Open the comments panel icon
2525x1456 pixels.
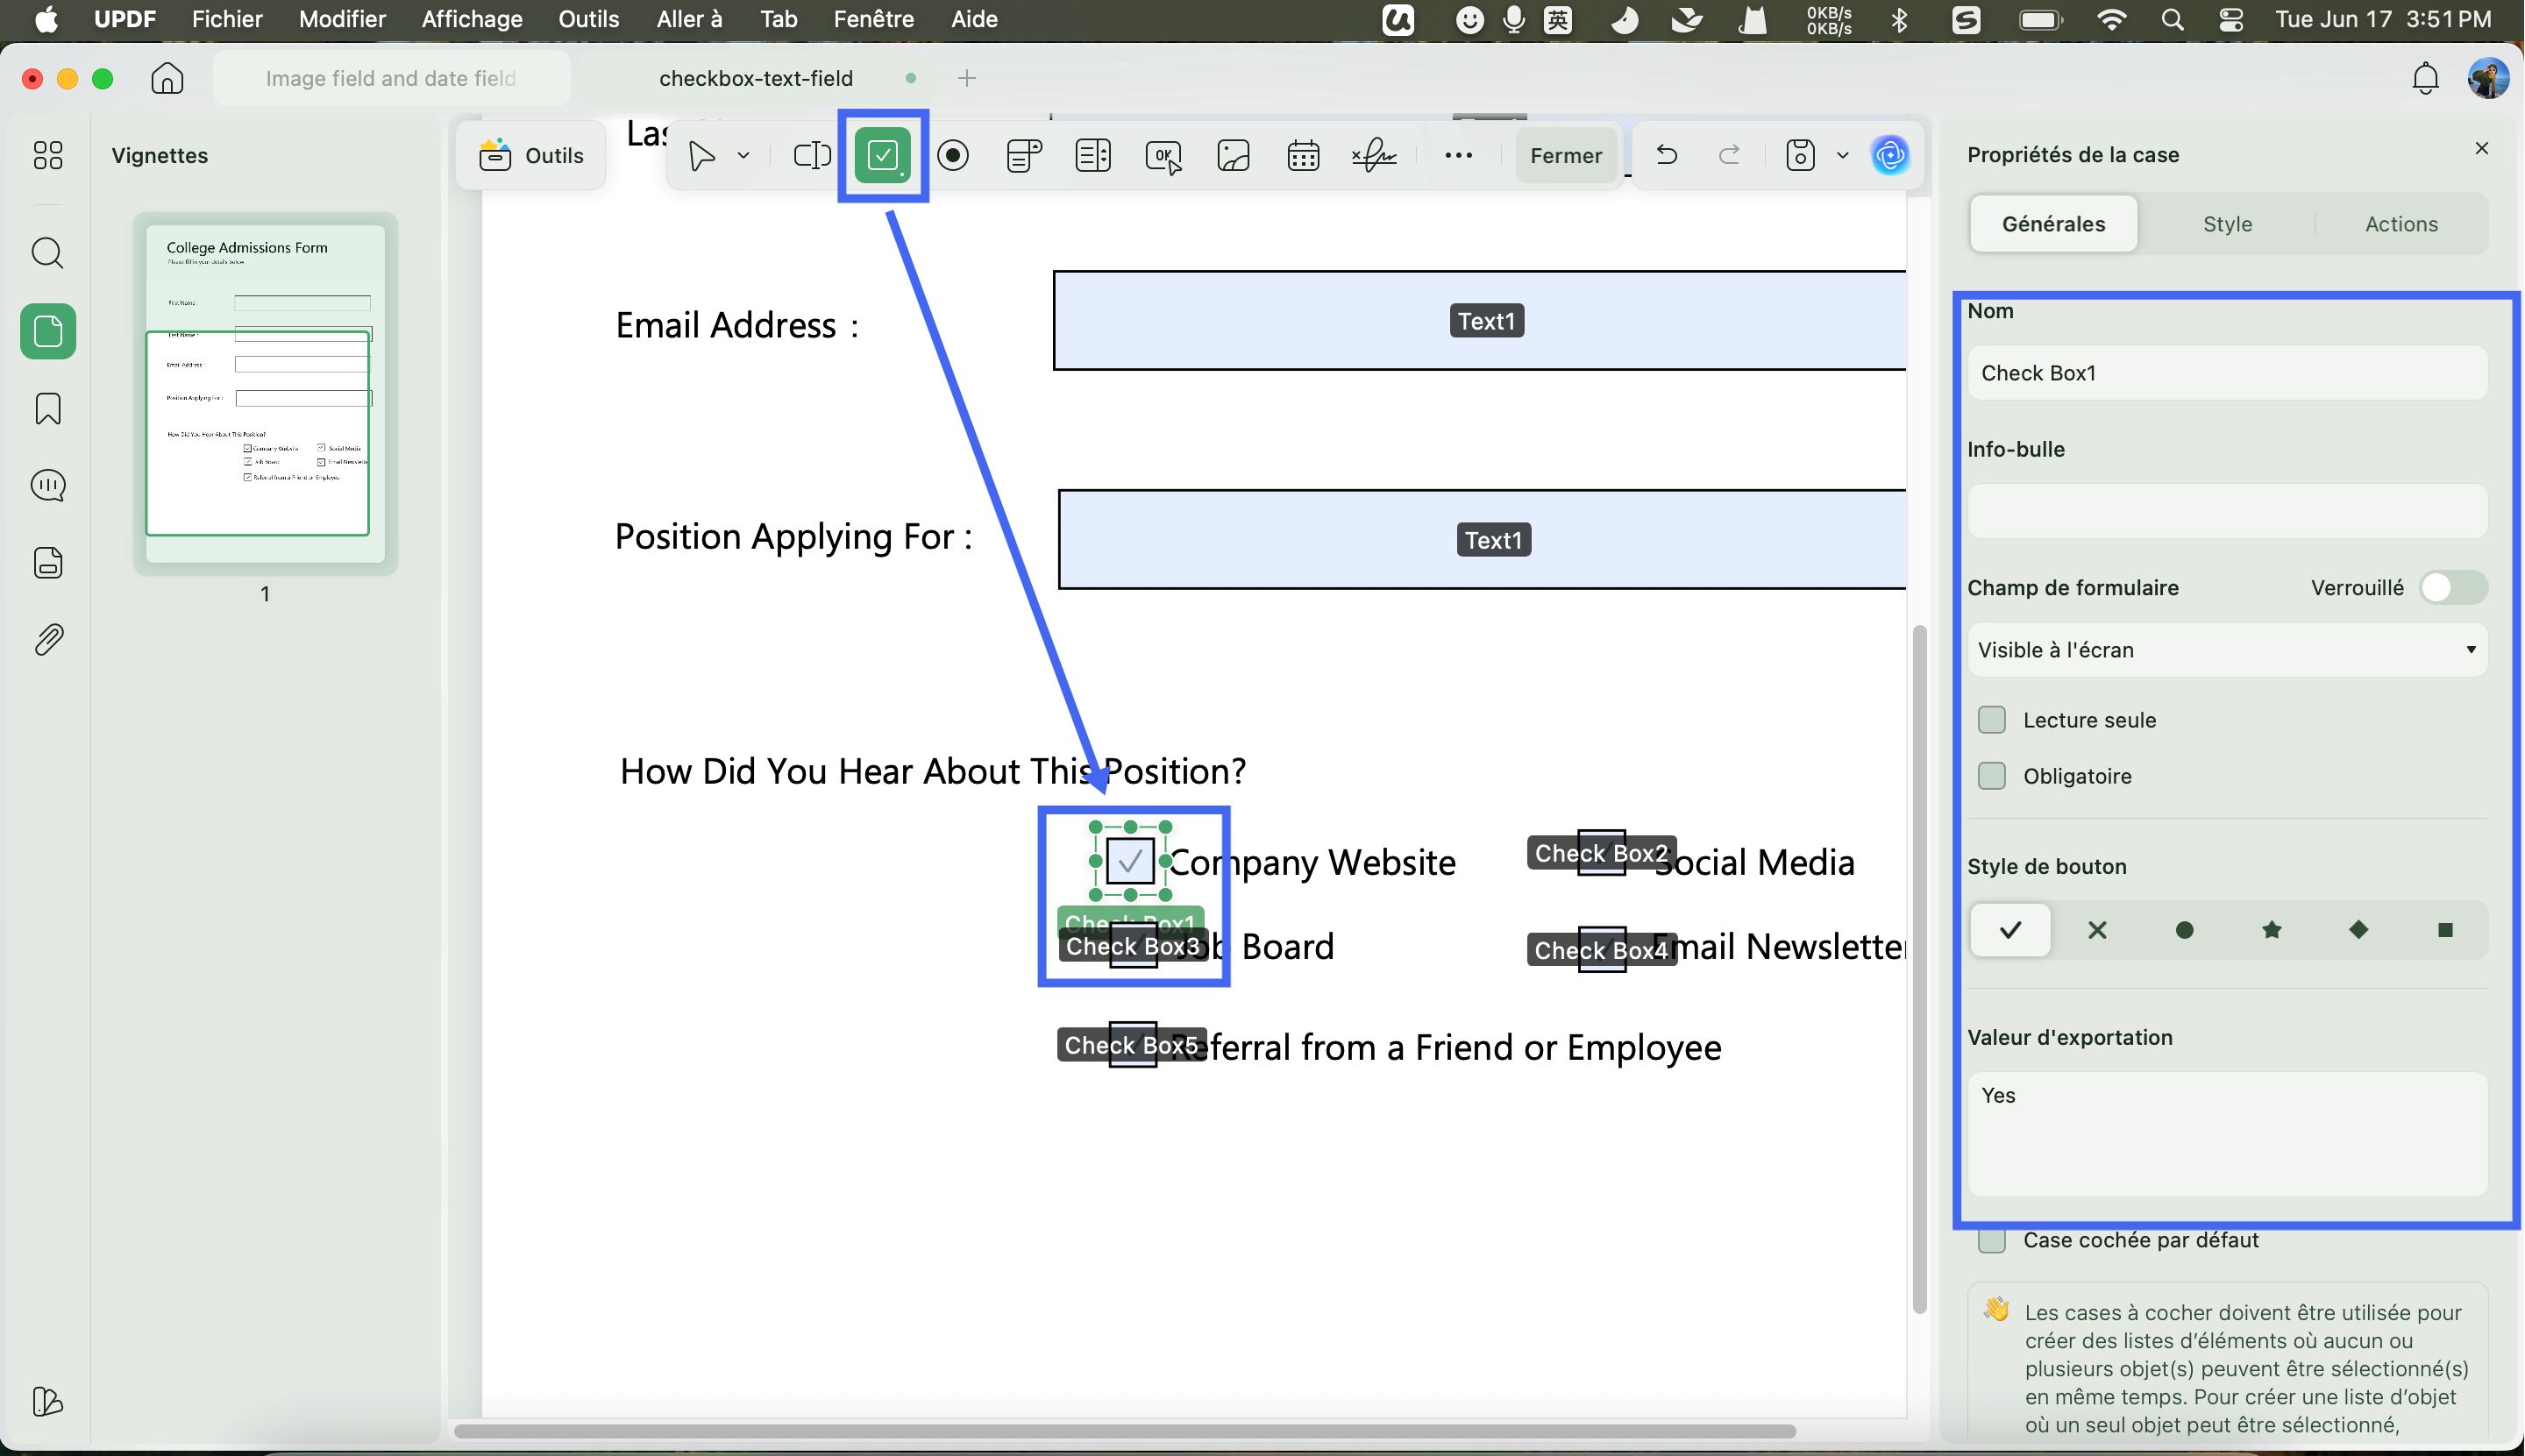coord(48,486)
